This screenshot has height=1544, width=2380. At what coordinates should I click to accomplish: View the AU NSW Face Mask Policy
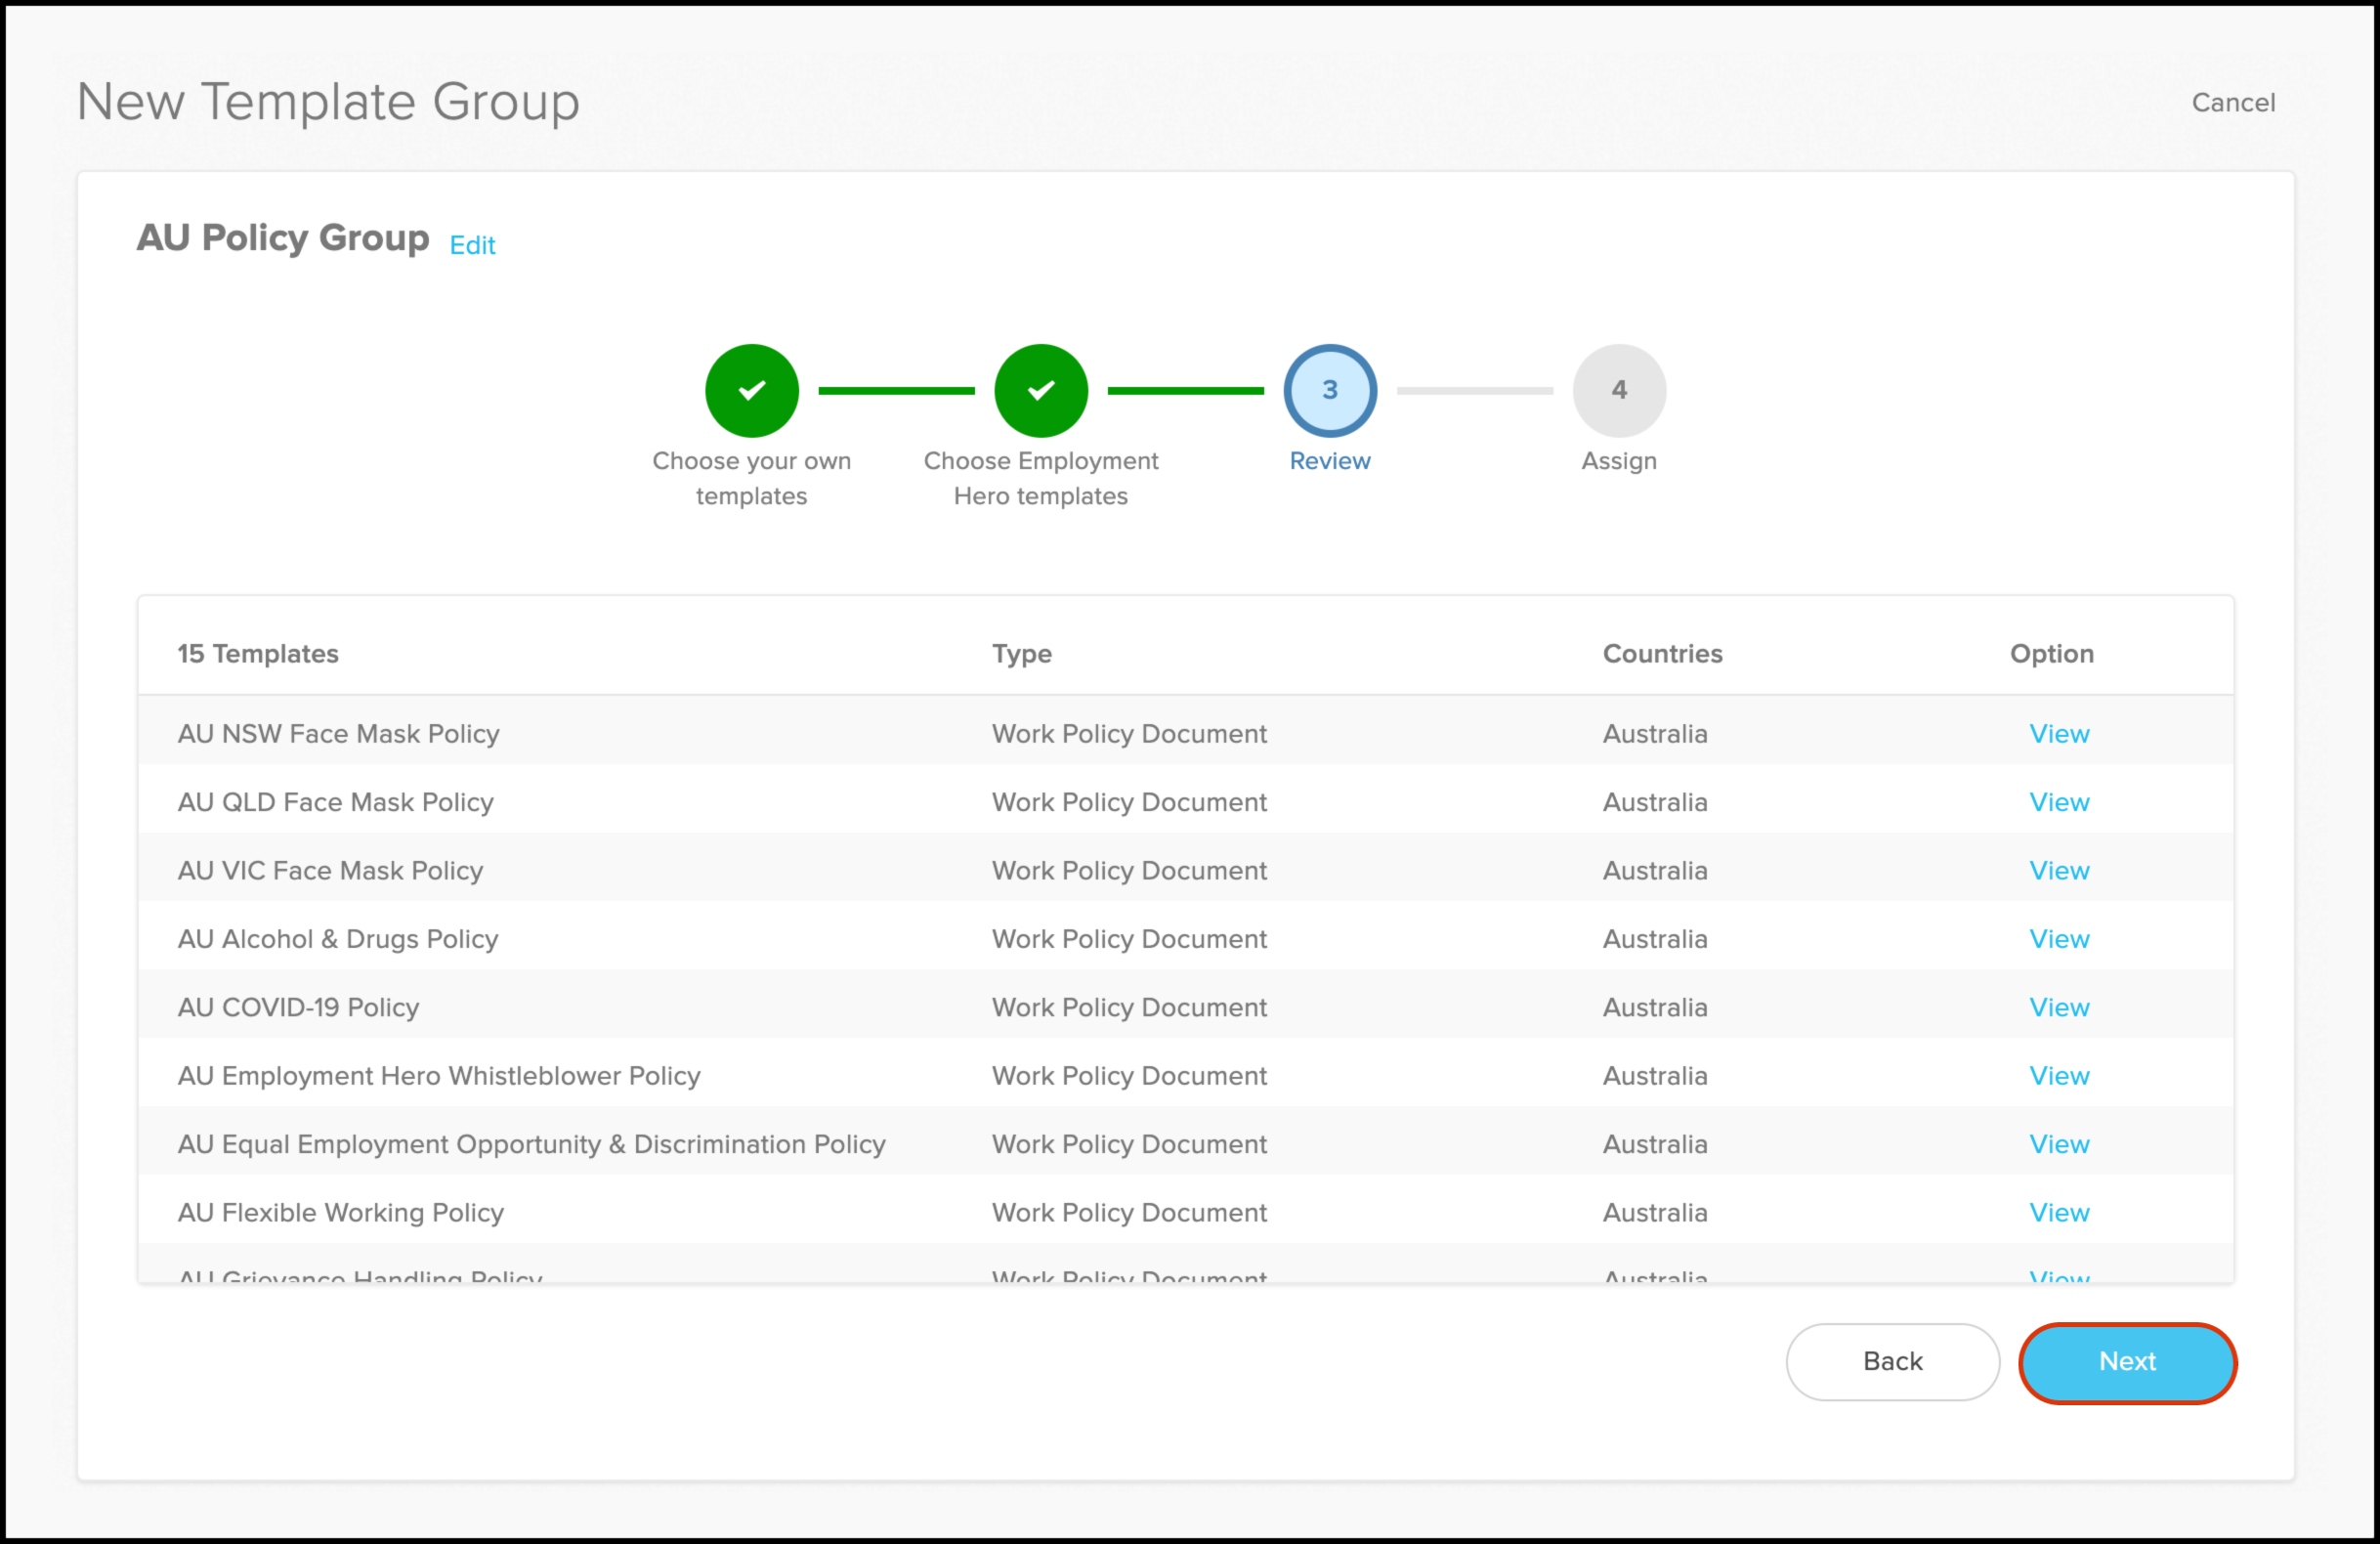click(x=2058, y=734)
